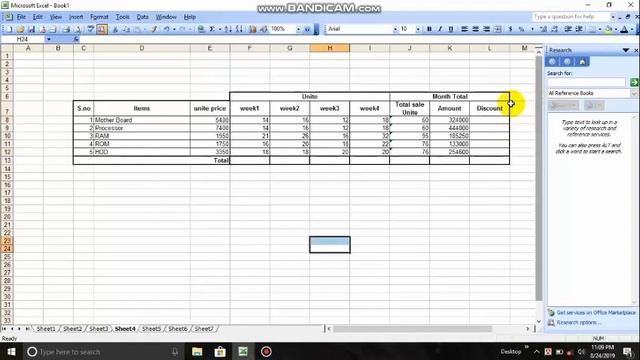Open the File menu
This screenshot has width=640, height=360.
(x=21, y=17)
